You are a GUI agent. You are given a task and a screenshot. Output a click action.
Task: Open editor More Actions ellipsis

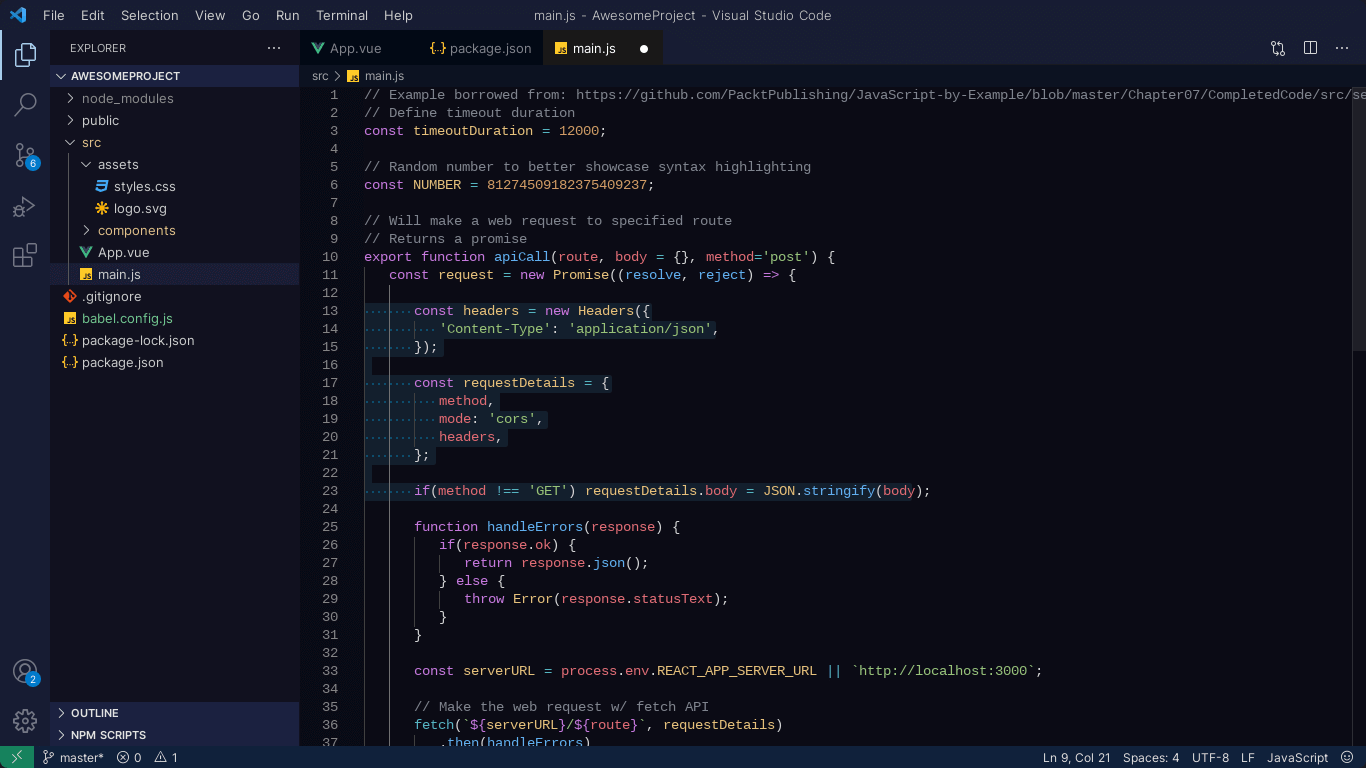coord(1342,48)
